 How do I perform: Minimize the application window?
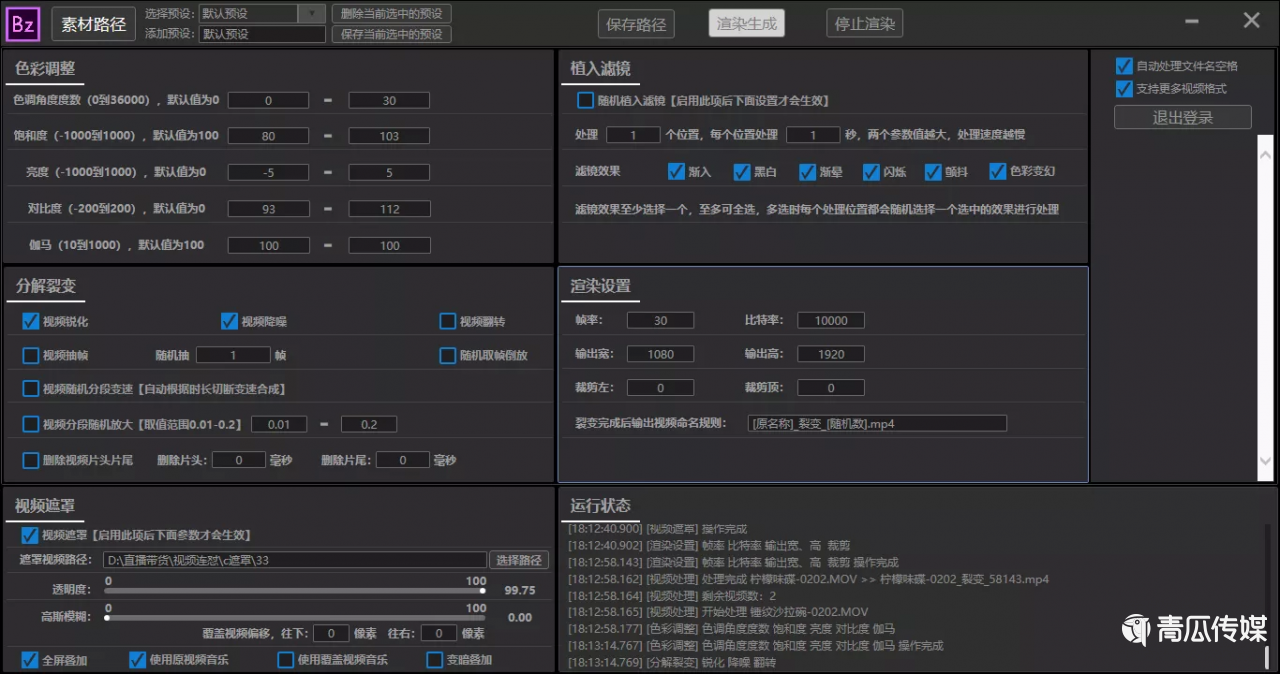(x=1192, y=21)
